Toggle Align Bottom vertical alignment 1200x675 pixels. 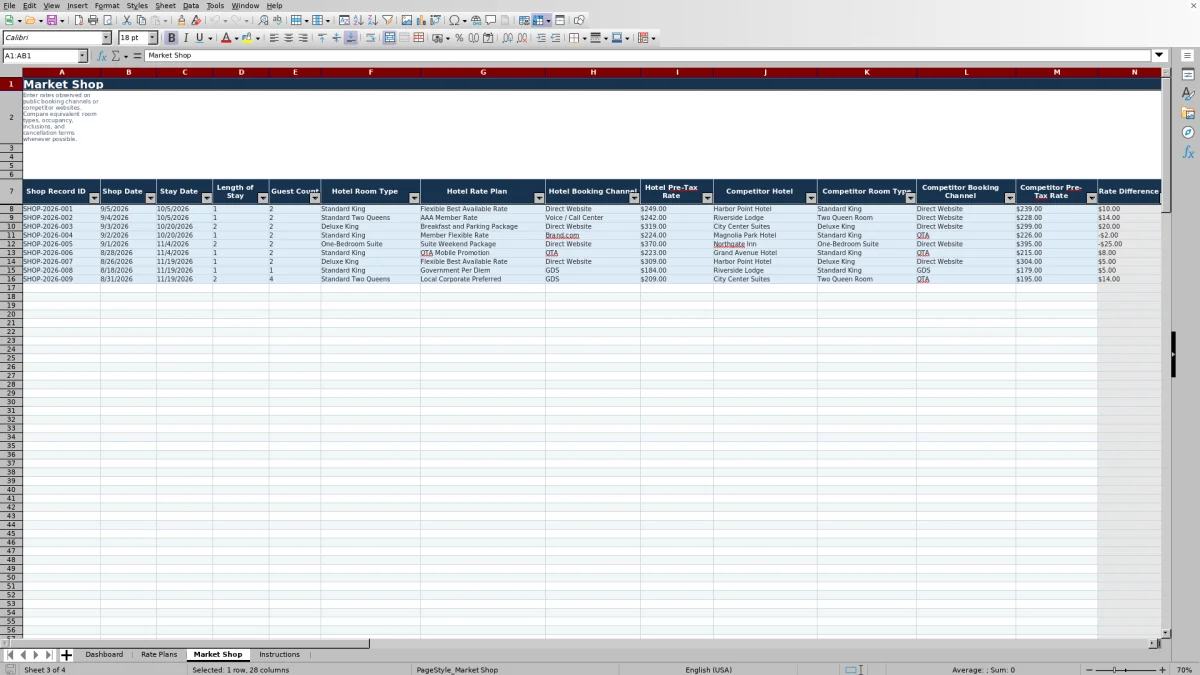tap(350, 38)
